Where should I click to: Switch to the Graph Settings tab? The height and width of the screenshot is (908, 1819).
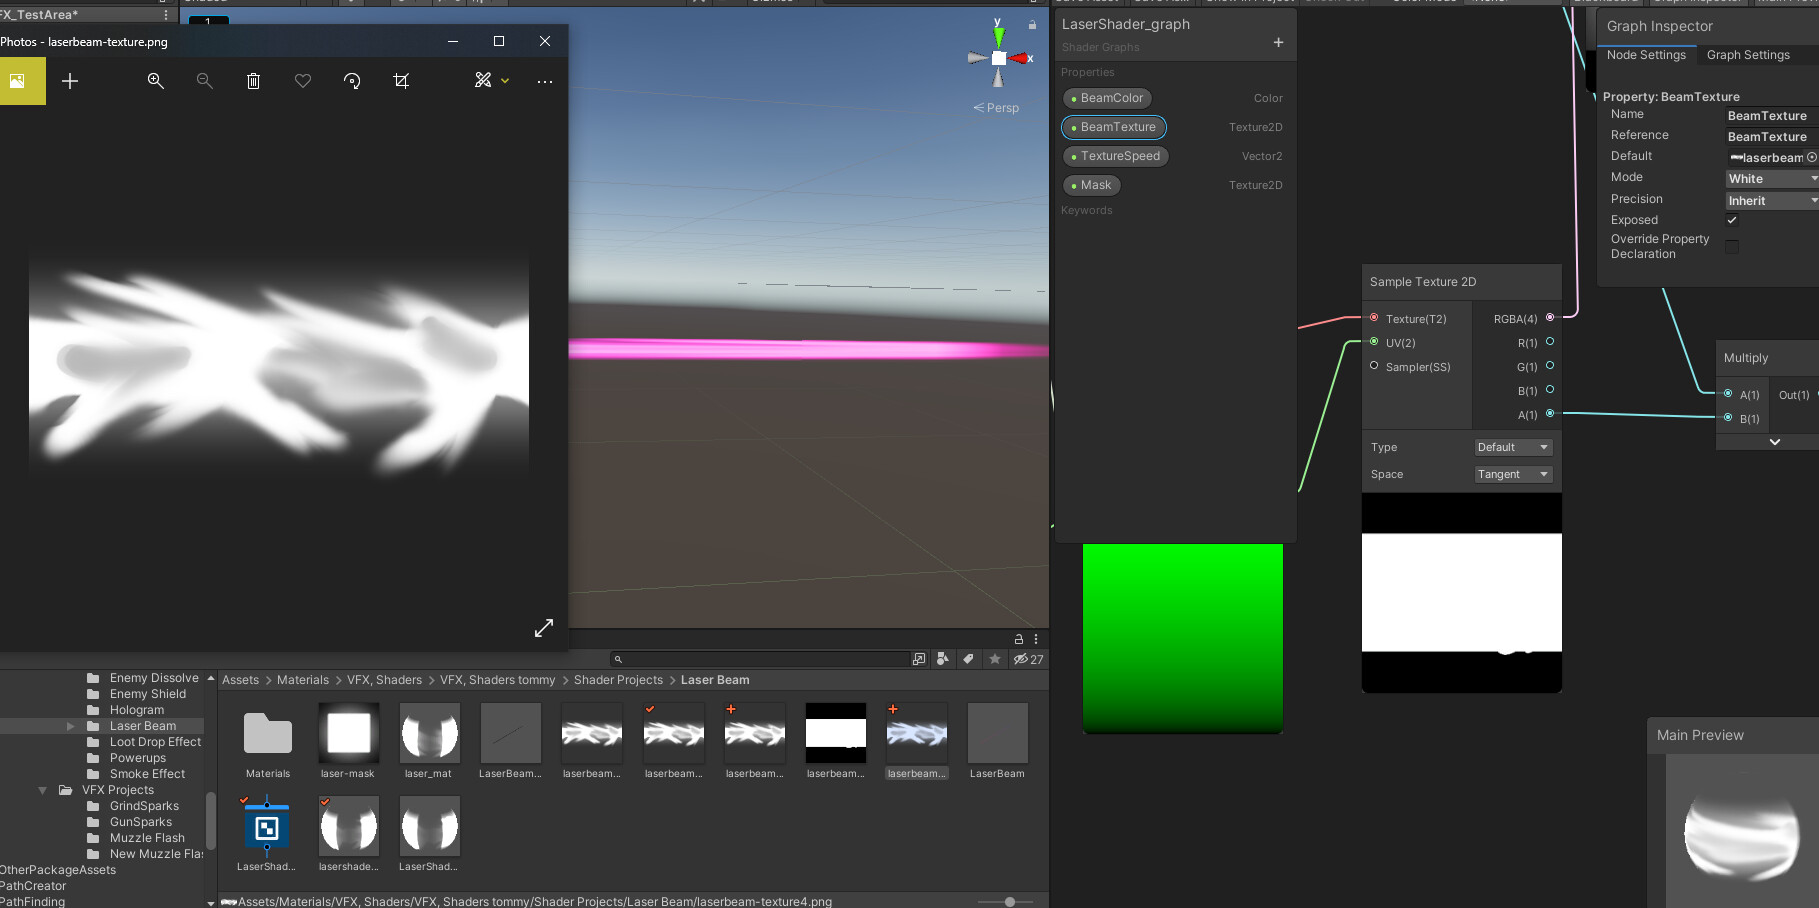[1748, 55]
